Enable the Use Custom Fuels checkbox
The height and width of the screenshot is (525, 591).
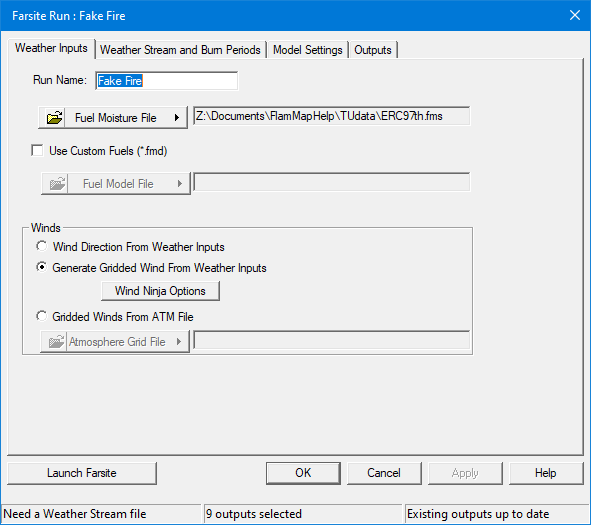[x=37, y=150]
